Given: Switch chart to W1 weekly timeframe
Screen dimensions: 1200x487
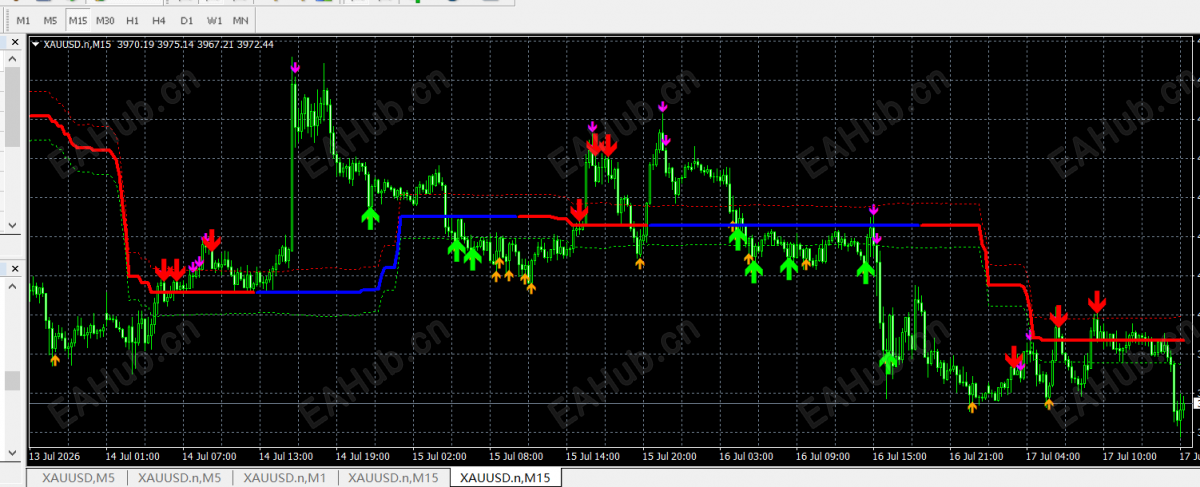Looking at the screenshot, I should [x=214, y=20].
